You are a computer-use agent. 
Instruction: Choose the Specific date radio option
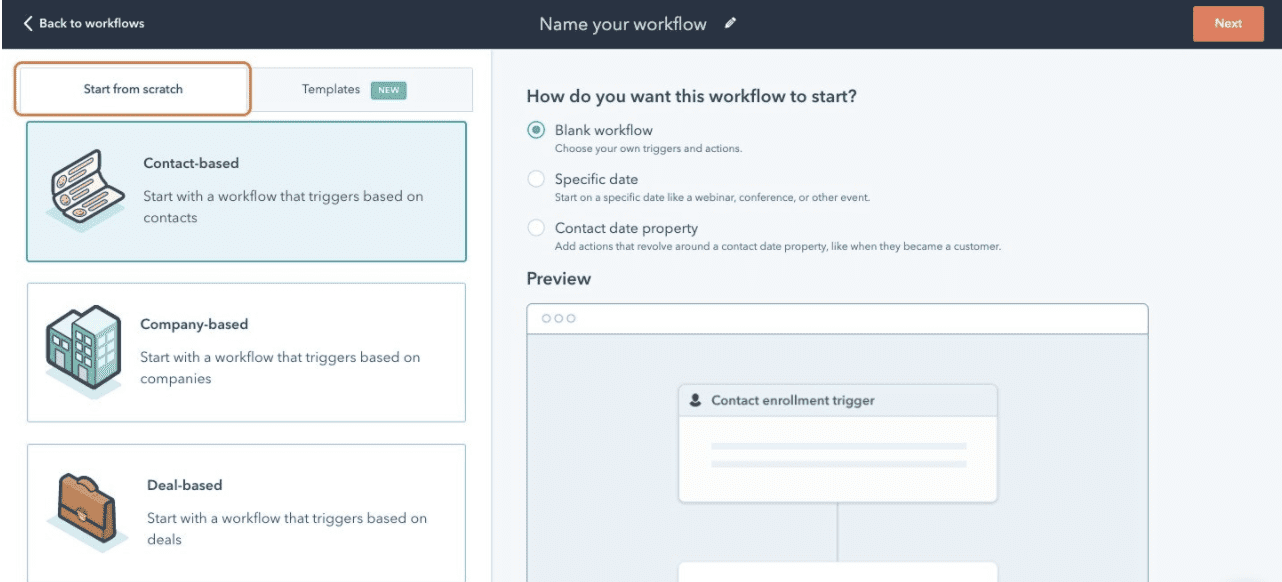pyautogui.click(x=537, y=180)
